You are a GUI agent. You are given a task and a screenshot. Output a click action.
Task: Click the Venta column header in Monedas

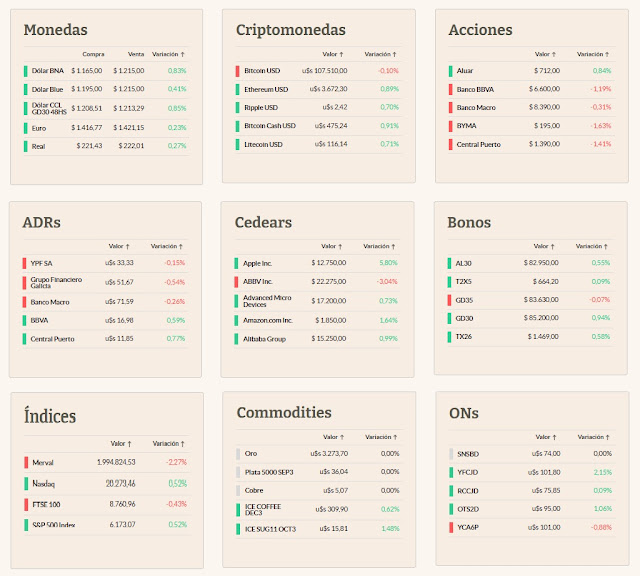pyautogui.click(x=136, y=54)
